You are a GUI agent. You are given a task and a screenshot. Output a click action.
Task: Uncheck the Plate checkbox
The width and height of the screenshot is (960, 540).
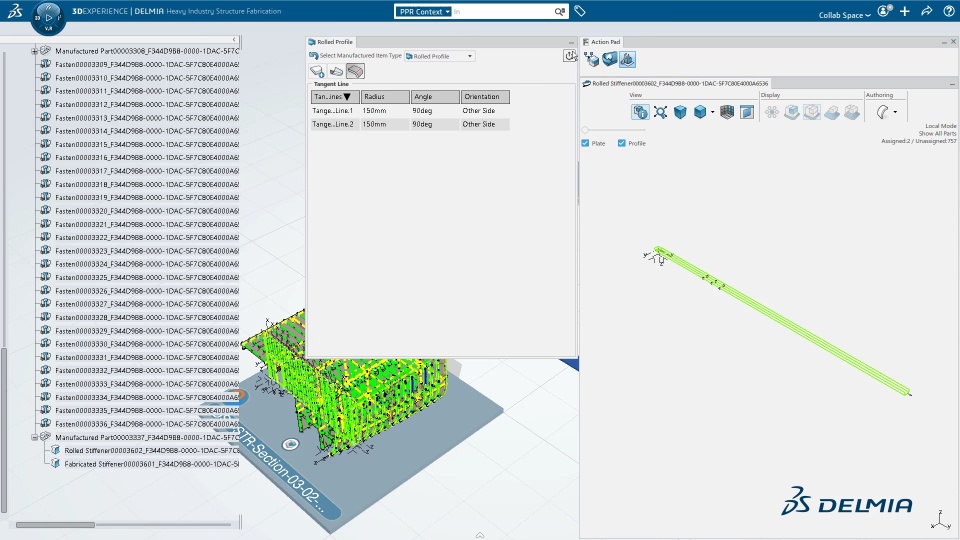585,143
